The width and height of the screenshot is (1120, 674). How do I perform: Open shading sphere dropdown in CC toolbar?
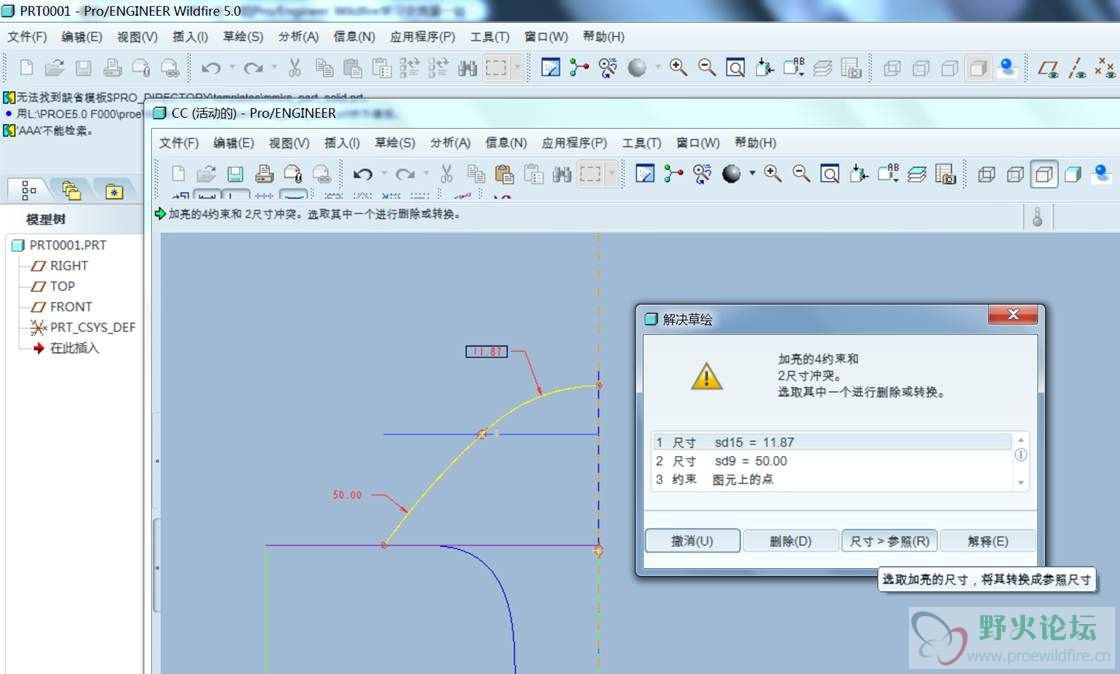752,173
